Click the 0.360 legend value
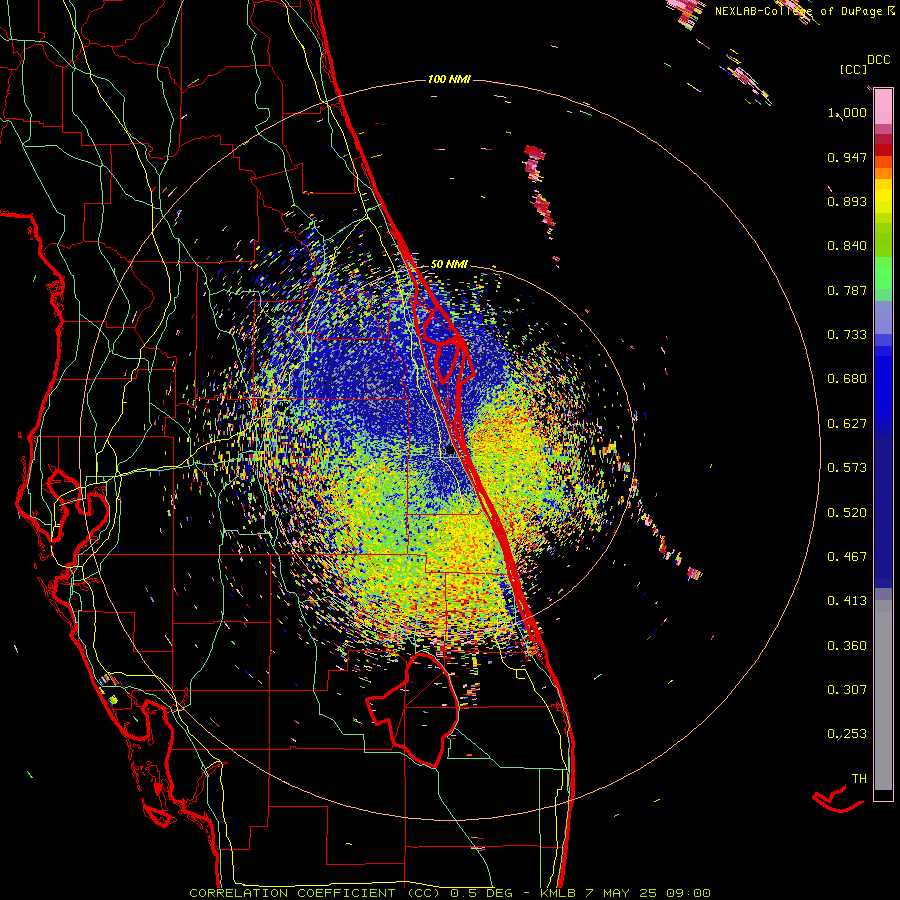Image resolution: width=900 pixels, height=900 pixels. click(x=847, y=646)
